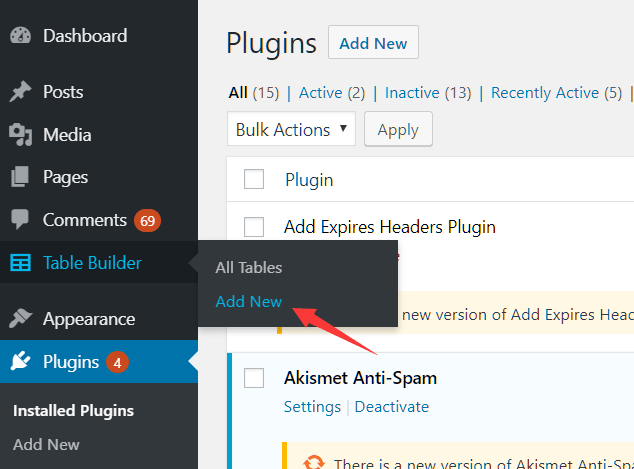Show Recently Active plugins
The height and width of the screenshot is (469, 634).
point(545,93)
